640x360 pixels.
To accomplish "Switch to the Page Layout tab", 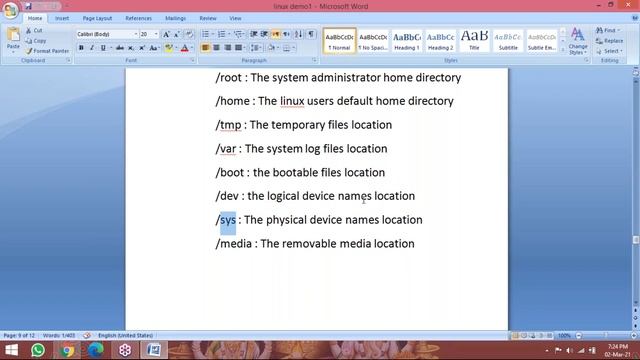I will tap(97, 18).
